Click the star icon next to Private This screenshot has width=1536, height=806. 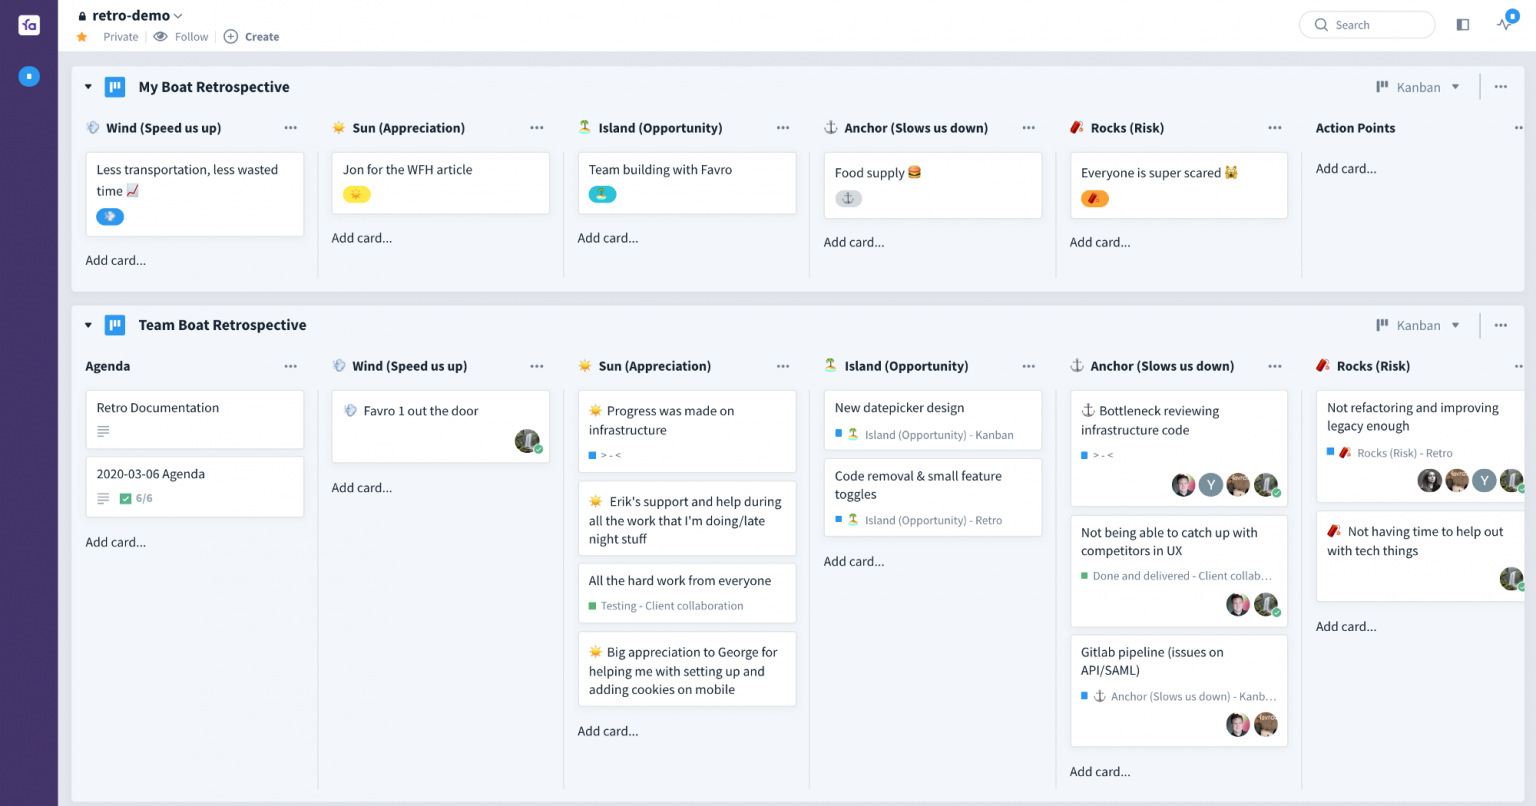[x=81, y=36]
